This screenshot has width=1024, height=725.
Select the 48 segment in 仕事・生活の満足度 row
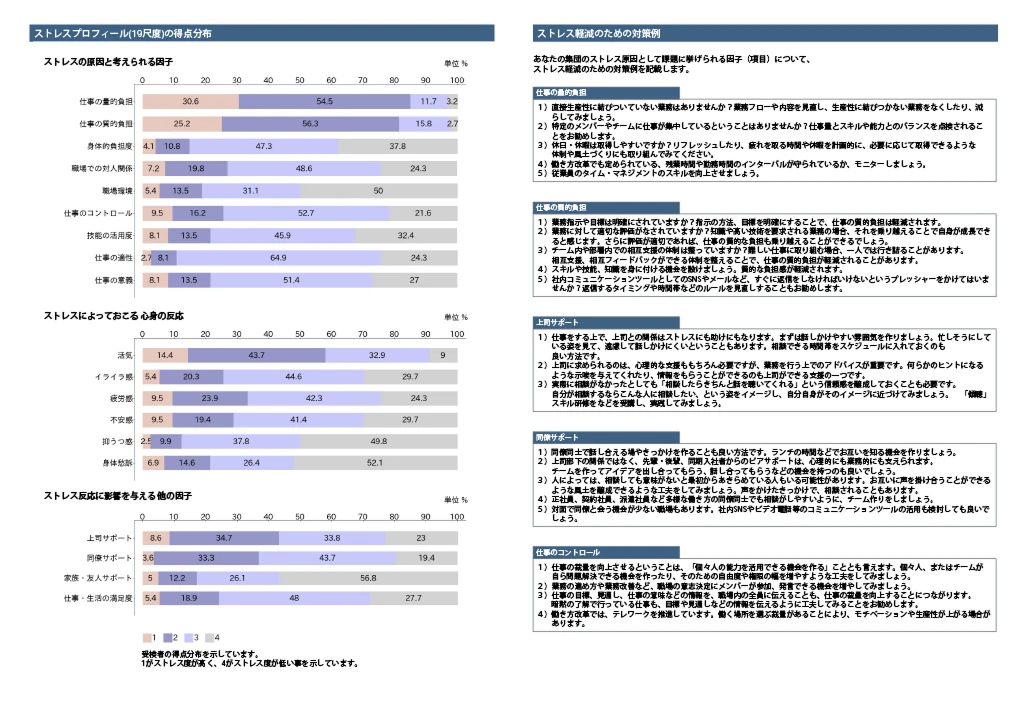[x=295, y=598]
